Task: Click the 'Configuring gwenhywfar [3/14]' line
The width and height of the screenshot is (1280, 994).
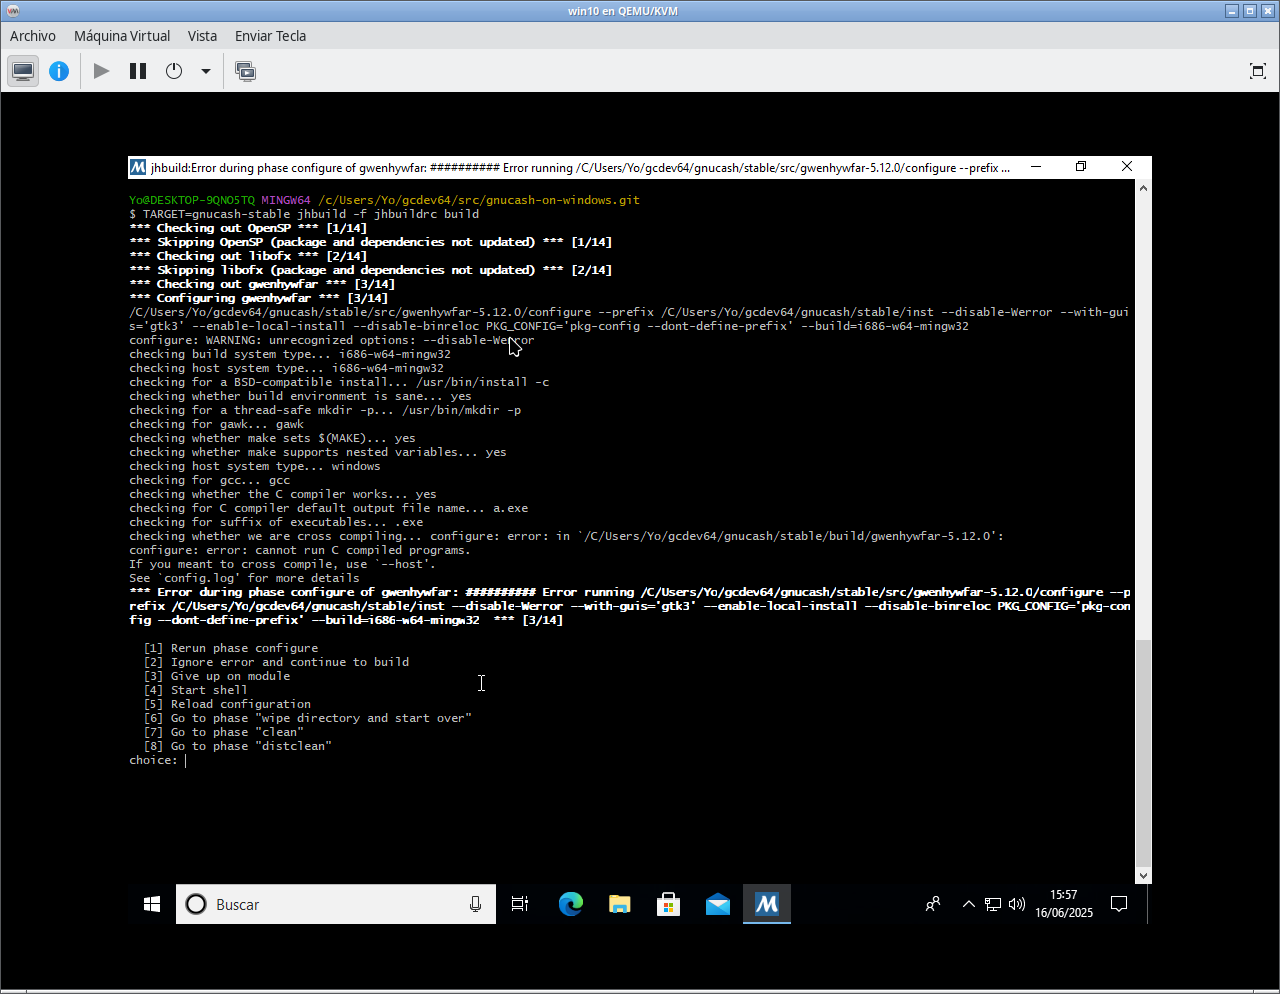Action: 258,298
